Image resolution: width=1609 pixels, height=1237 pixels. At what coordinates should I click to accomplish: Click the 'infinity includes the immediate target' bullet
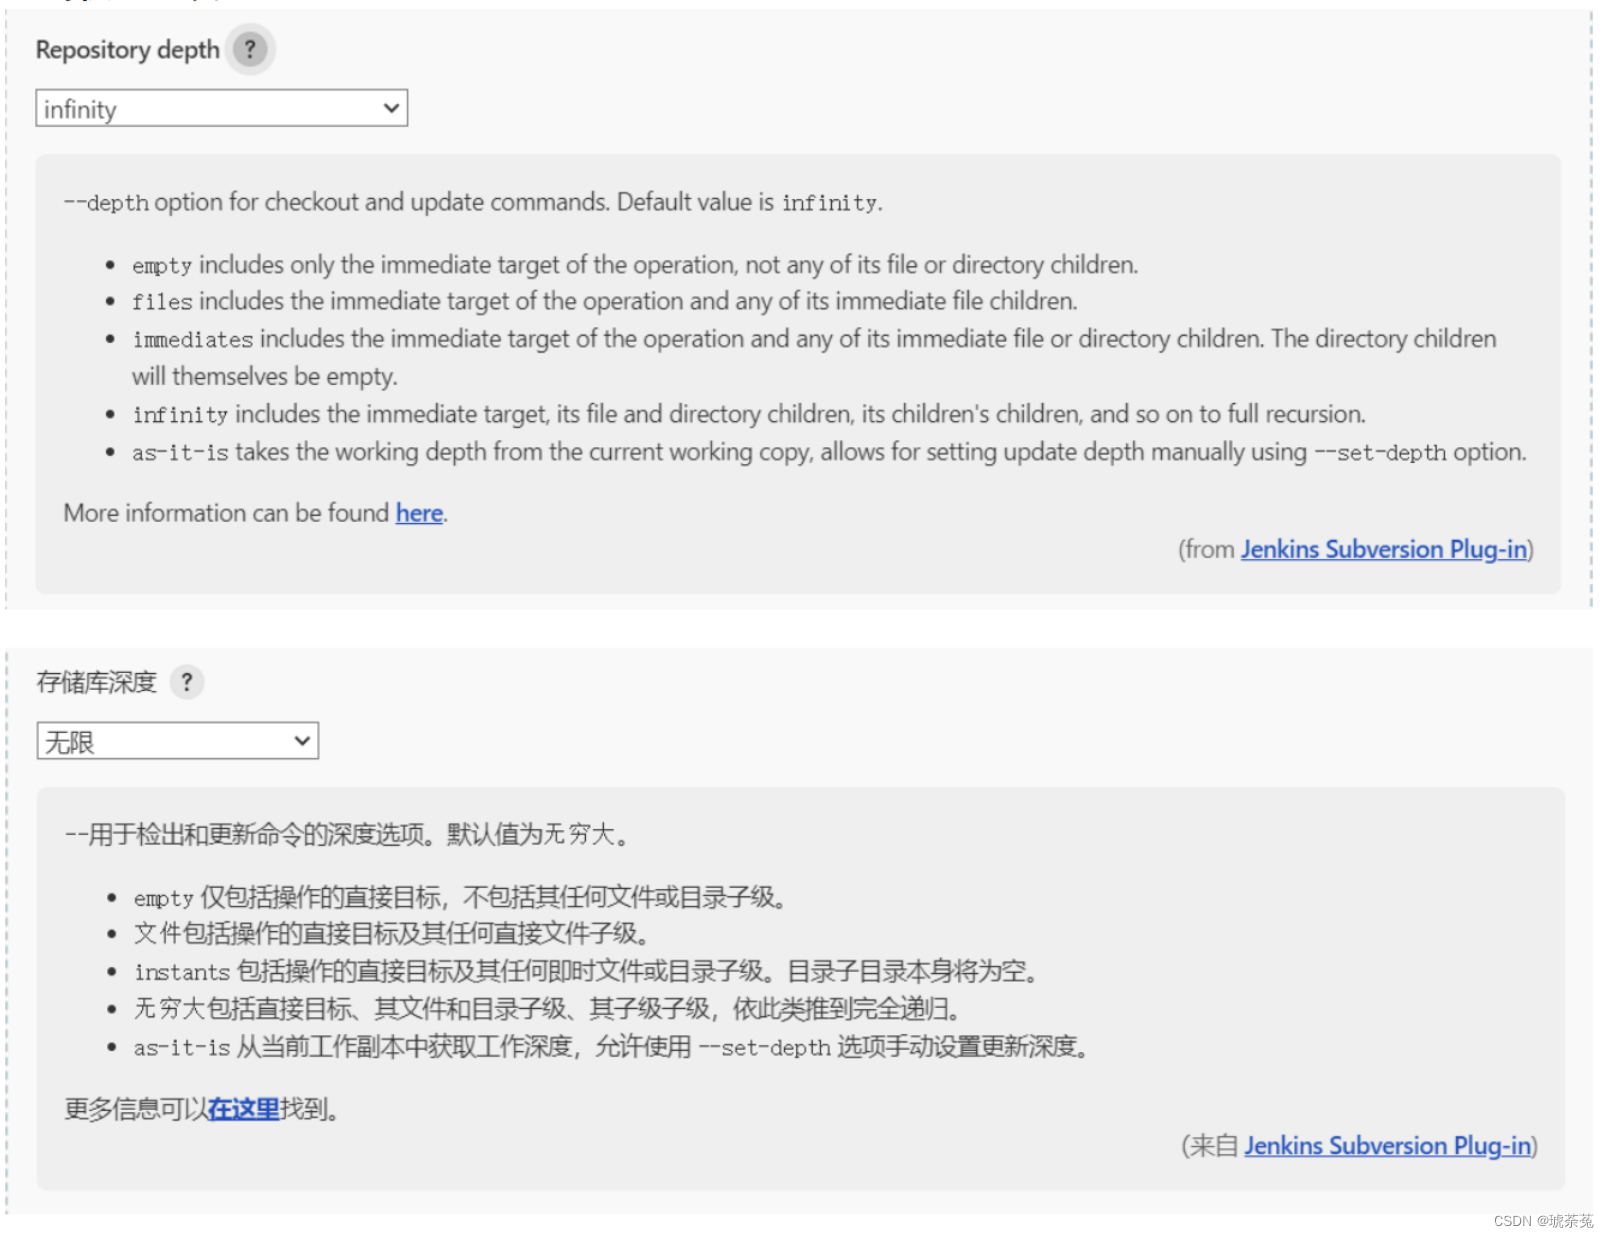pos(749,414)
